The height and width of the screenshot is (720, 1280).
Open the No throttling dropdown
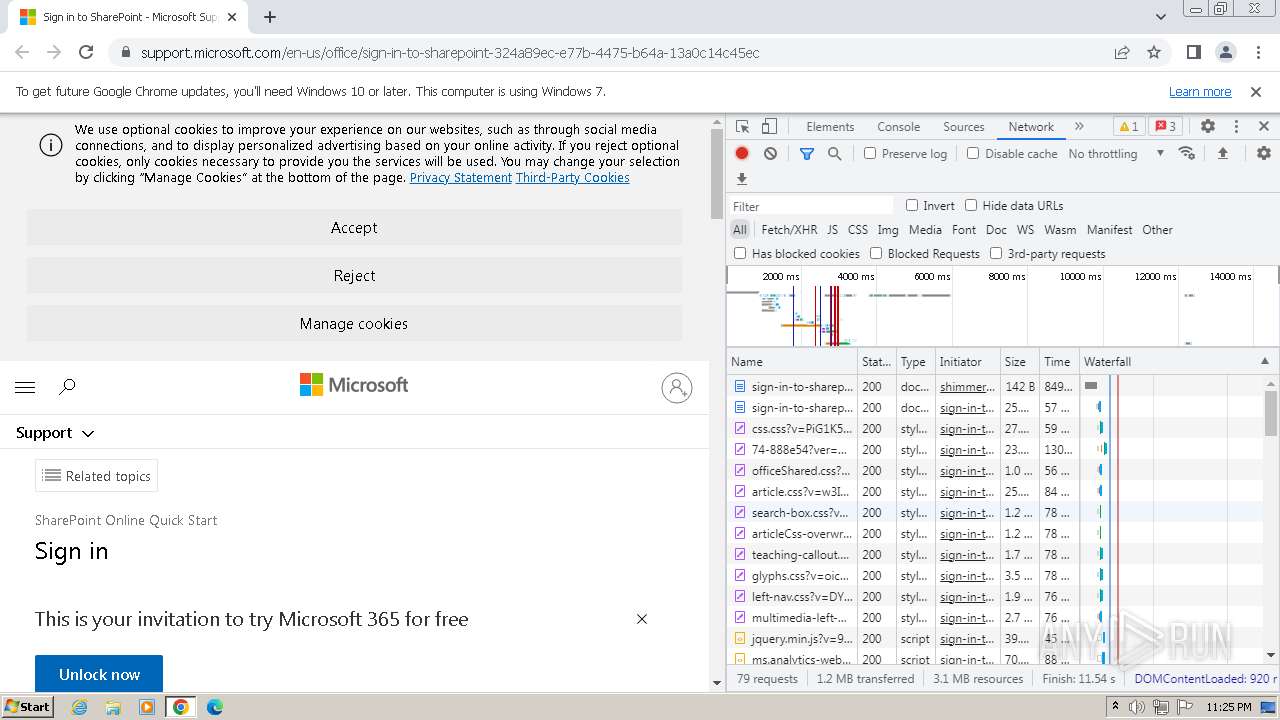1116,153
